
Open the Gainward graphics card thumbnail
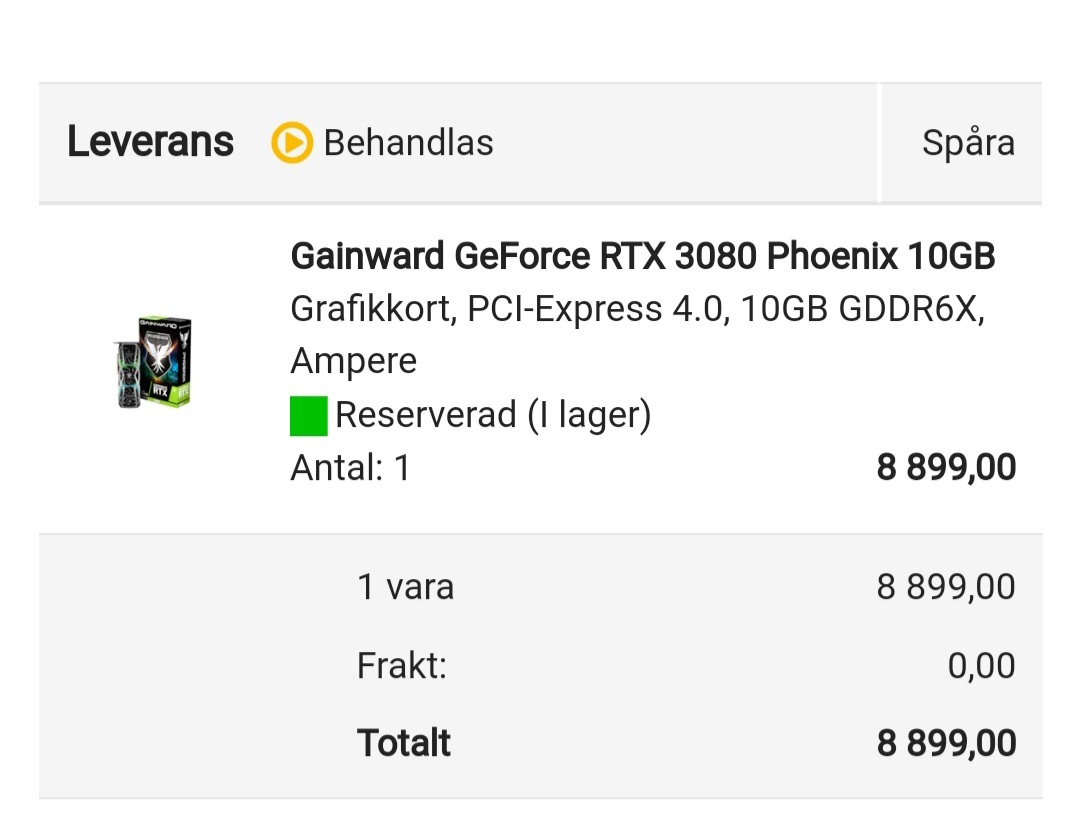[152, 361]
